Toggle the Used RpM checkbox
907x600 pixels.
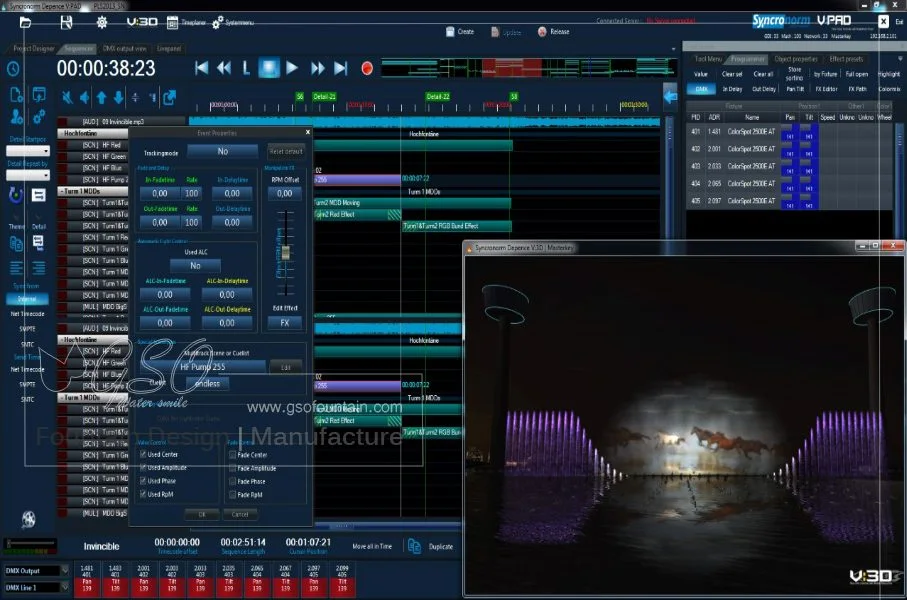pos(143,494)
